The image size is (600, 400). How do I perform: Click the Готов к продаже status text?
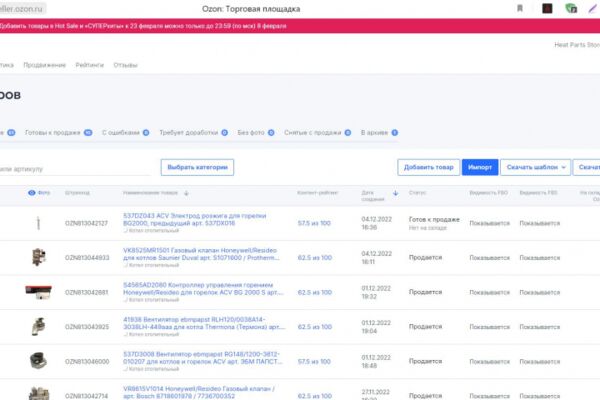tap(434, 219)
